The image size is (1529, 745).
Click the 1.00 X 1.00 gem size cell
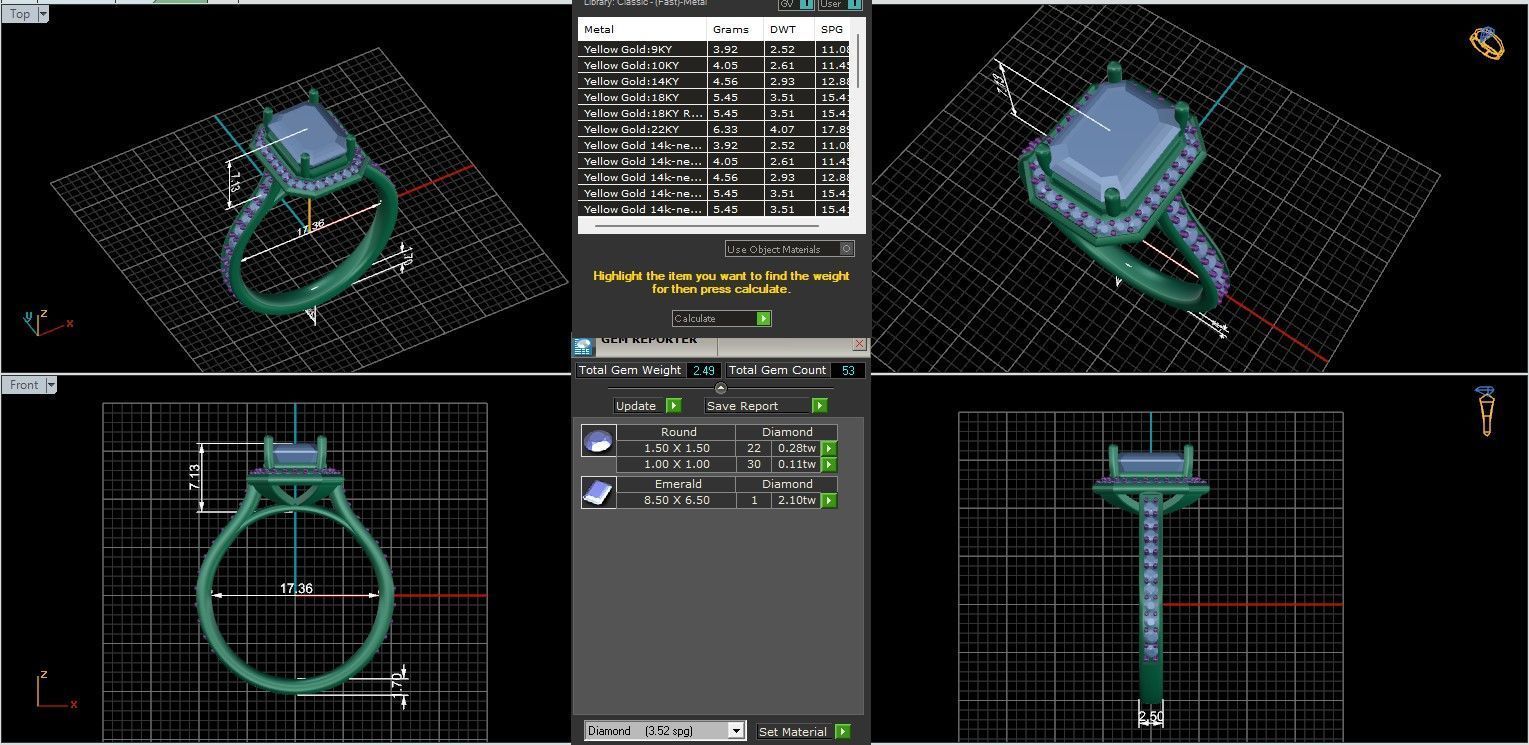tap(676, 465)
